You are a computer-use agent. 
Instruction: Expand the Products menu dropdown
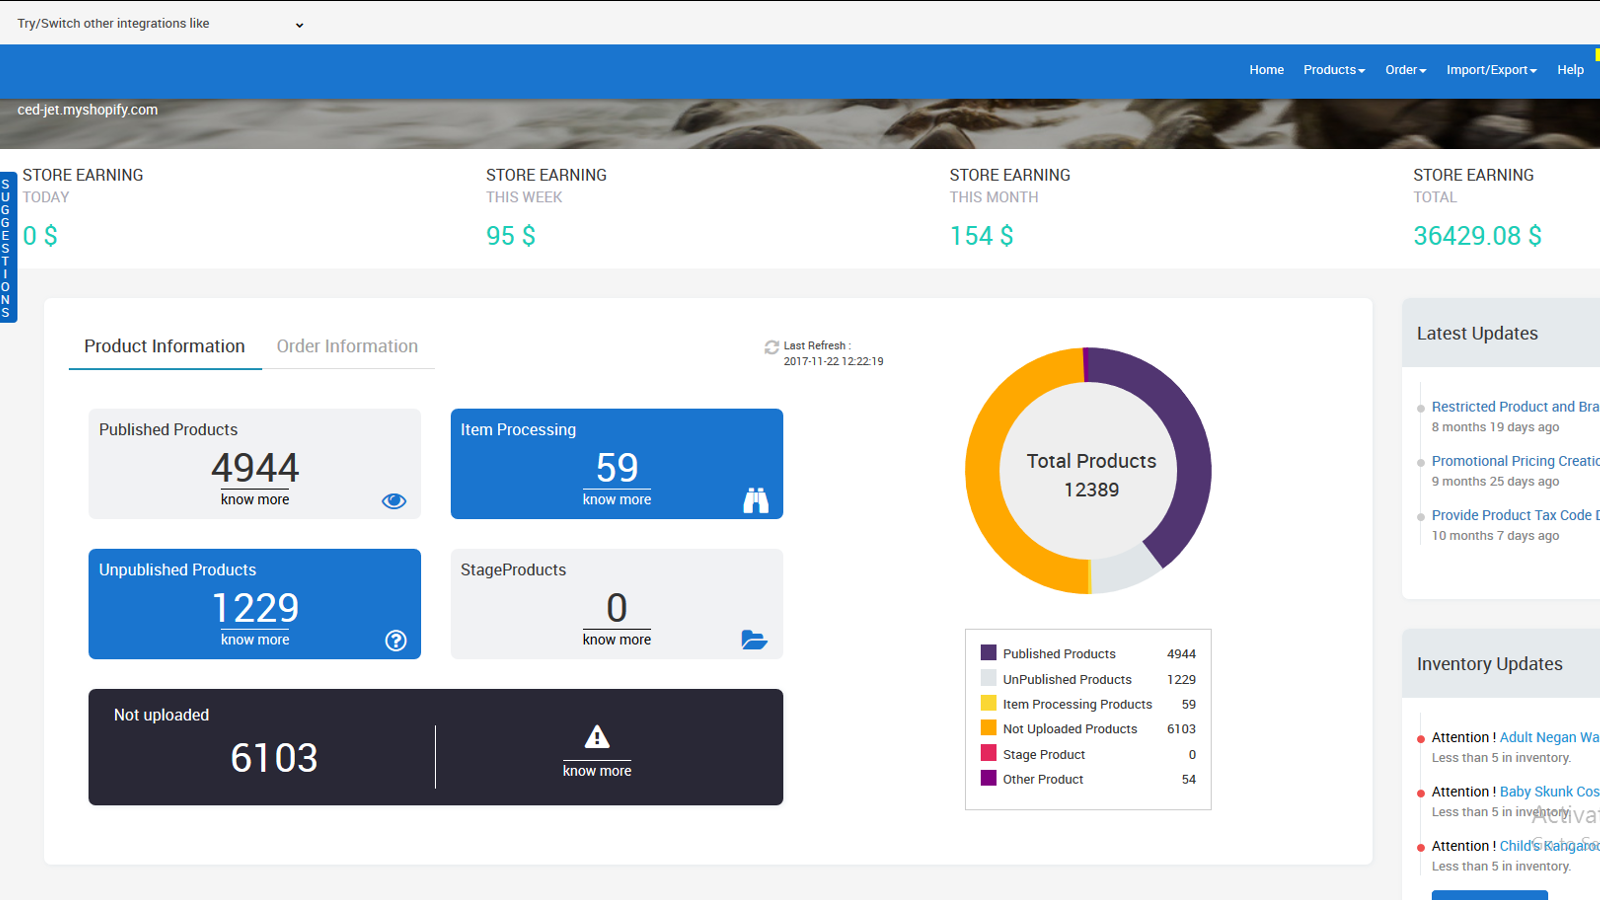1333,70
